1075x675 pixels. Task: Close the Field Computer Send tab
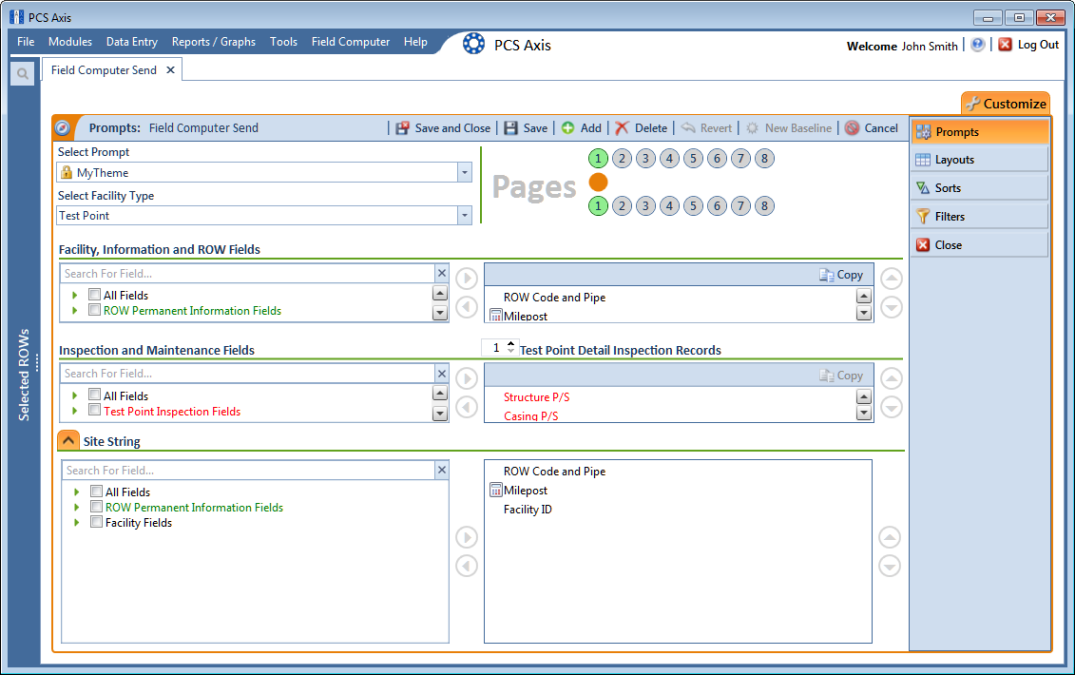pyautogui.click(x=171, y=70)
